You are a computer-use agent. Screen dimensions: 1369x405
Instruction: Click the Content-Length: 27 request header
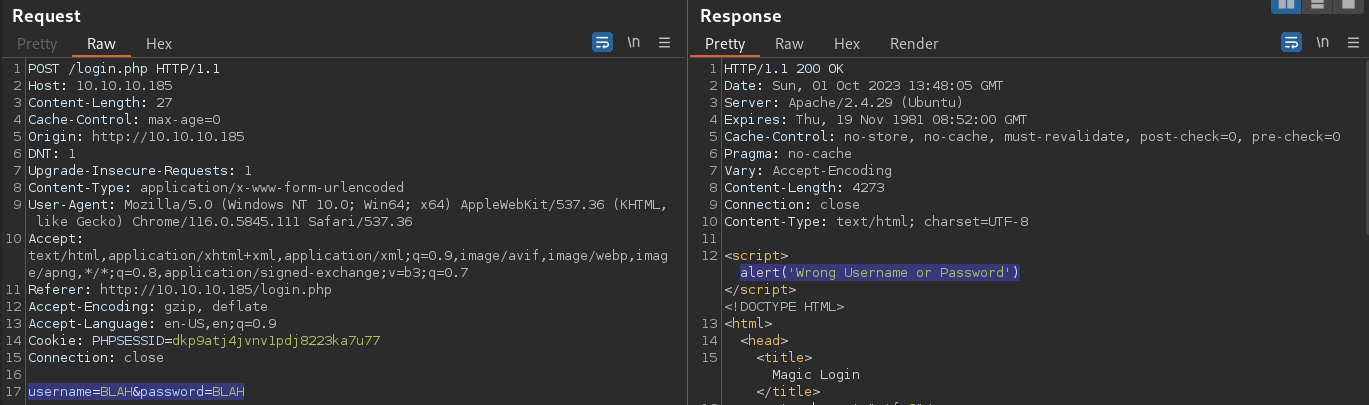point(100,102)
